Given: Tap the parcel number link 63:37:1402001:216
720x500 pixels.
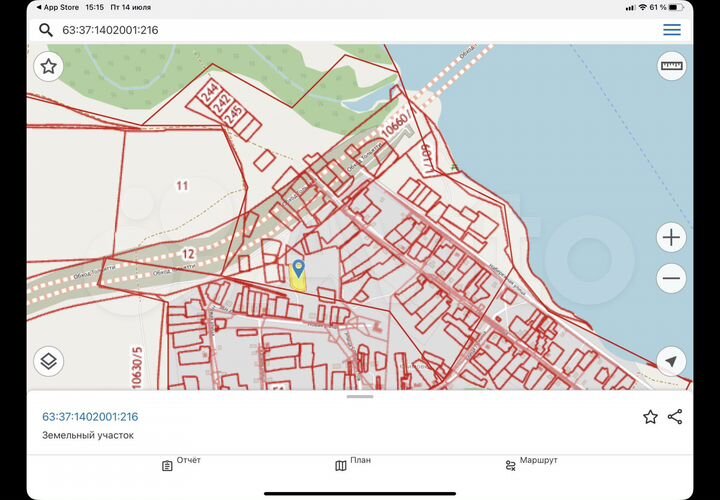Looking at the screenshot, I should [90, 417].
